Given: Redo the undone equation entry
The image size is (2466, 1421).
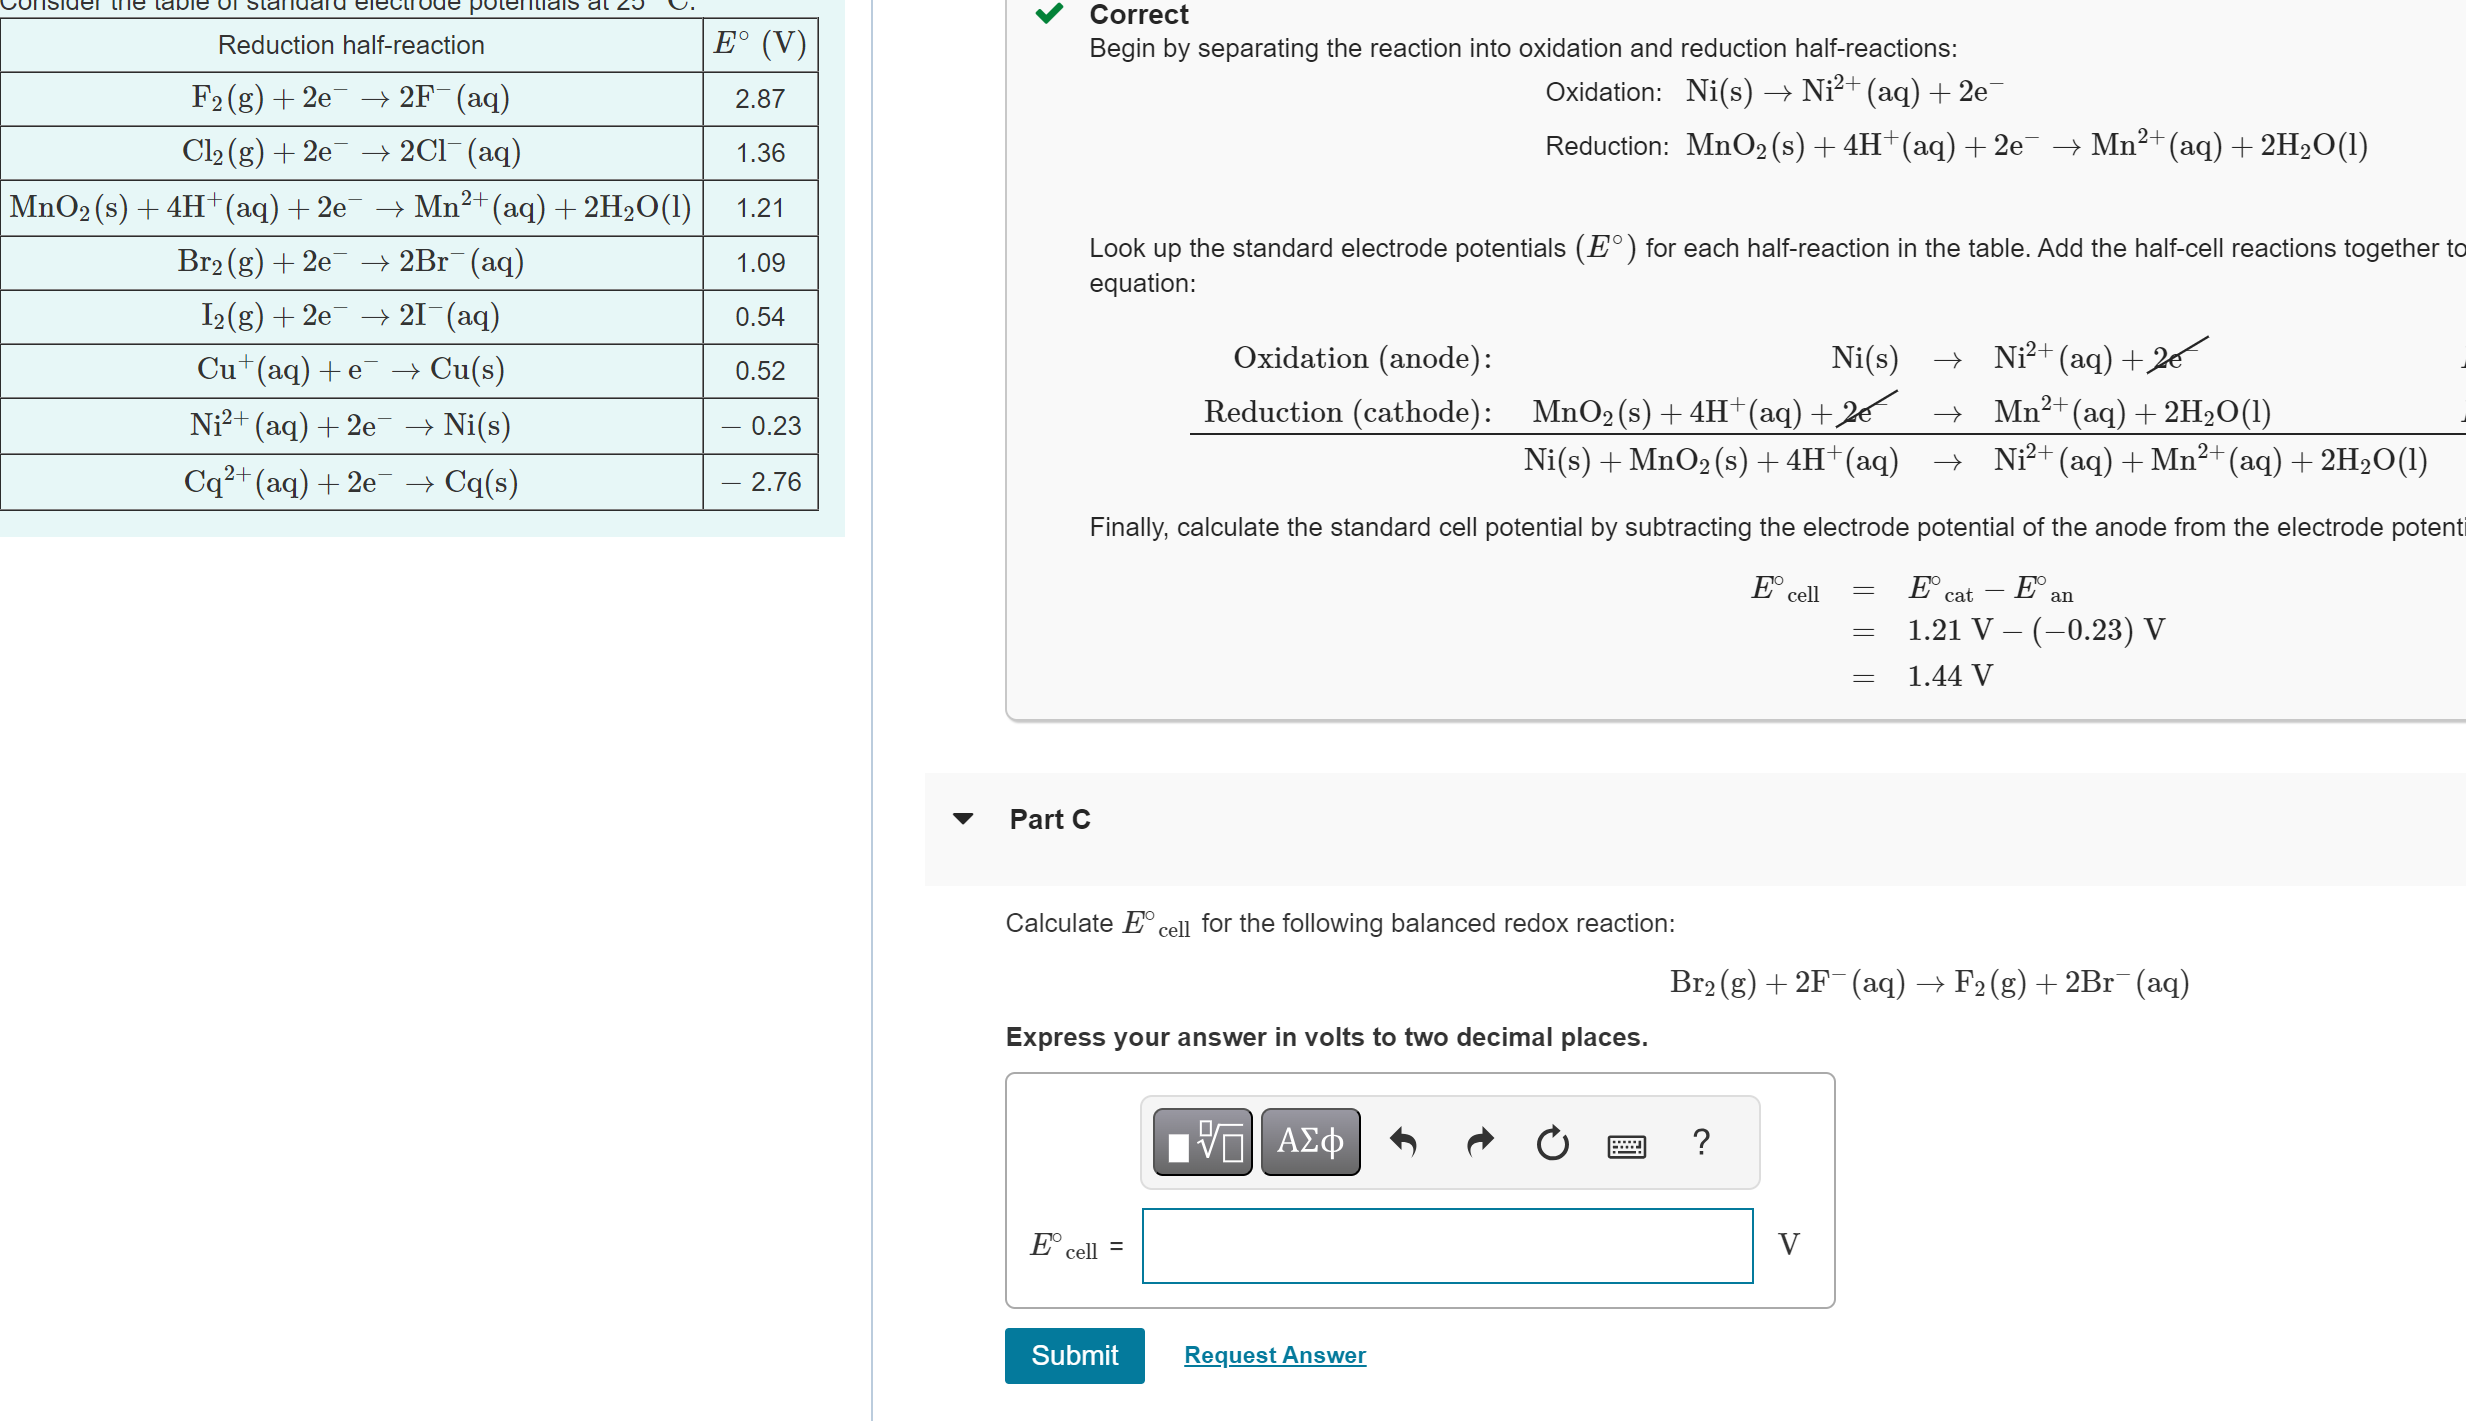Looking at the screenshot, I should pyautogui.click(x=1479, y=1141).
